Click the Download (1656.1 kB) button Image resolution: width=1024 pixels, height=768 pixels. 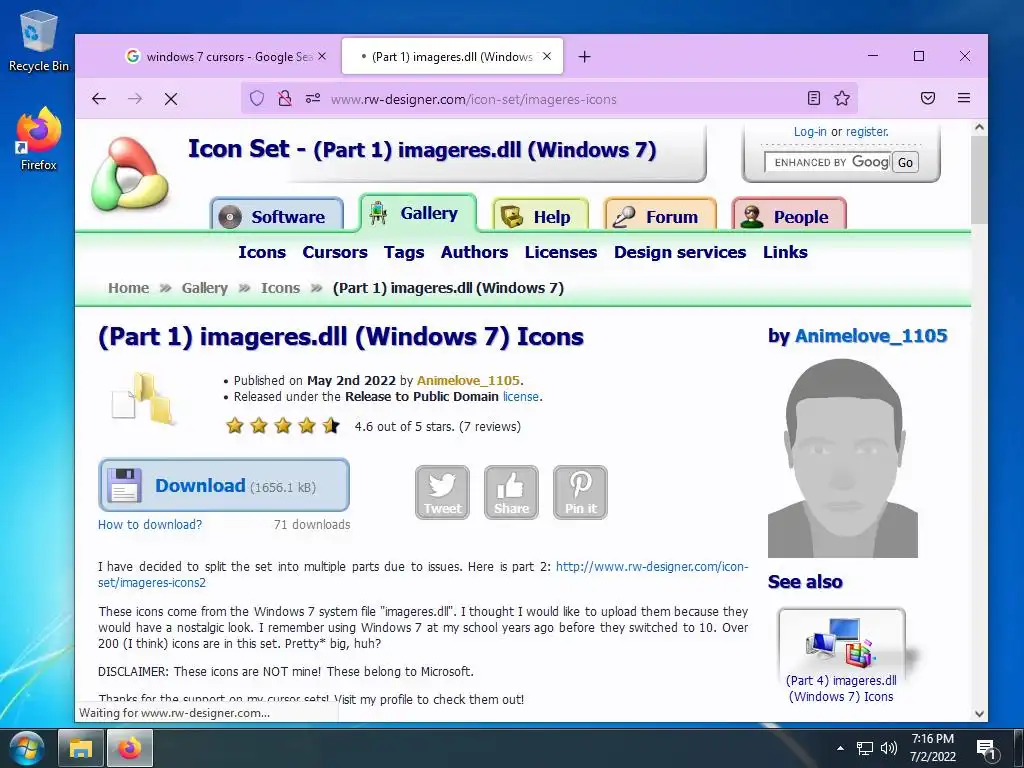224,485
